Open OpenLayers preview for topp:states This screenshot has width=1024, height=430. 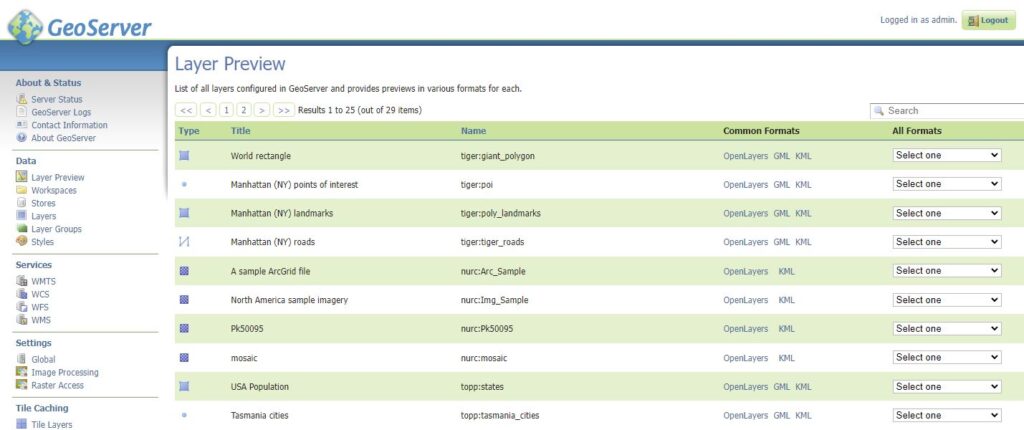click(x=745, y=387)
